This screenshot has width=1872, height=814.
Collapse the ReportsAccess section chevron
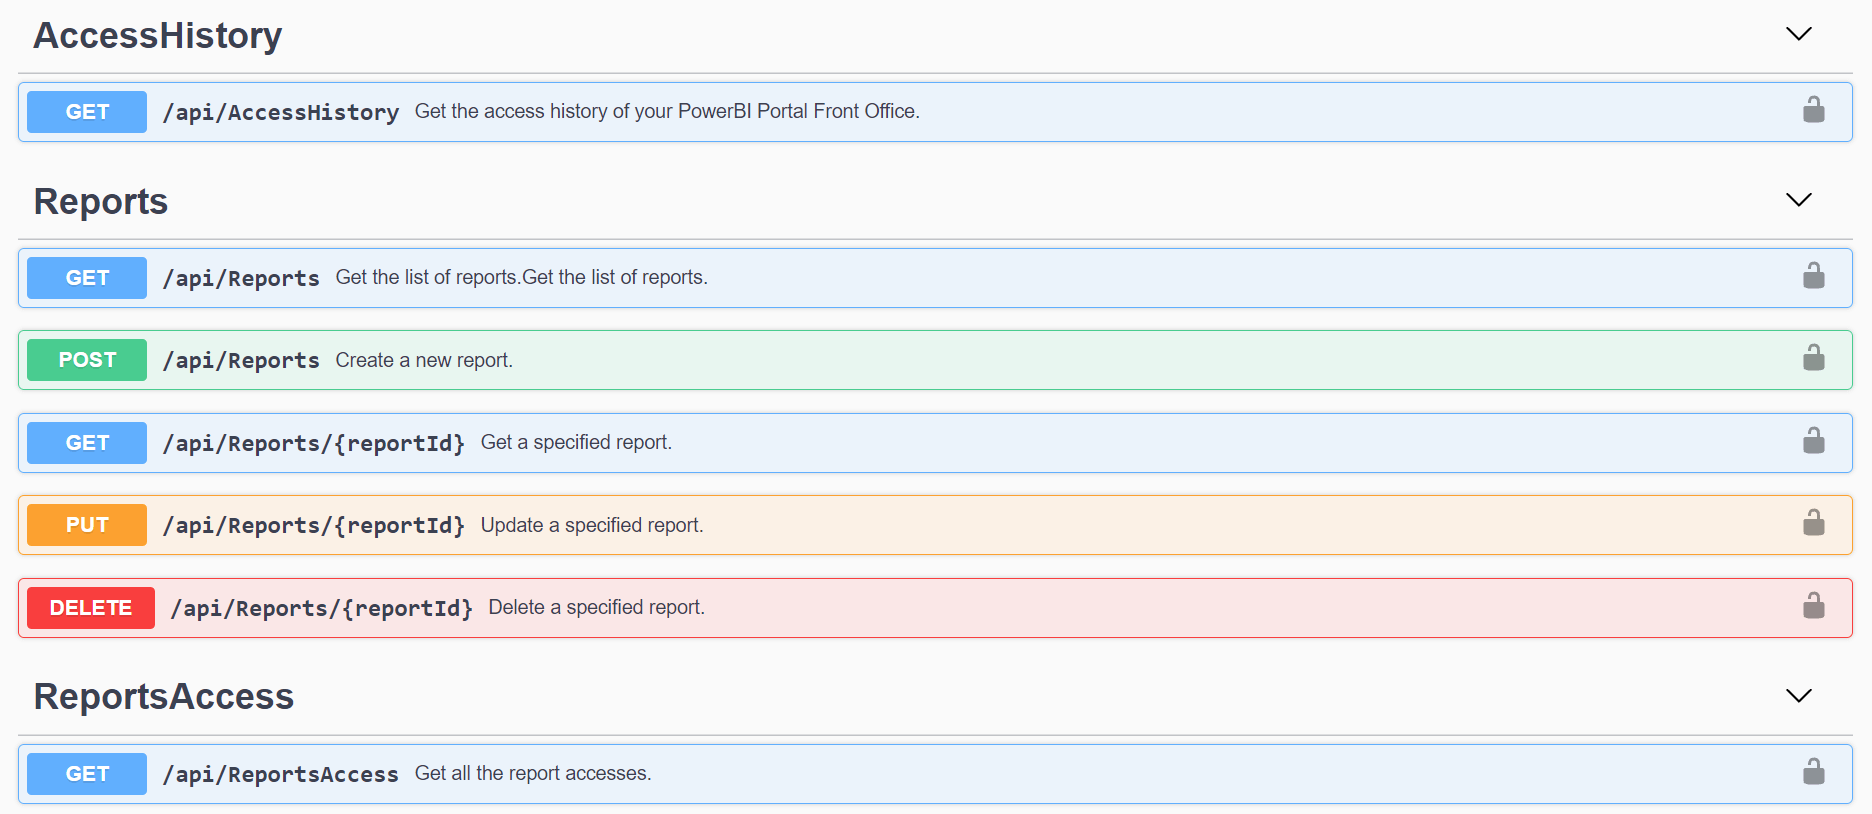(1798, 696)
